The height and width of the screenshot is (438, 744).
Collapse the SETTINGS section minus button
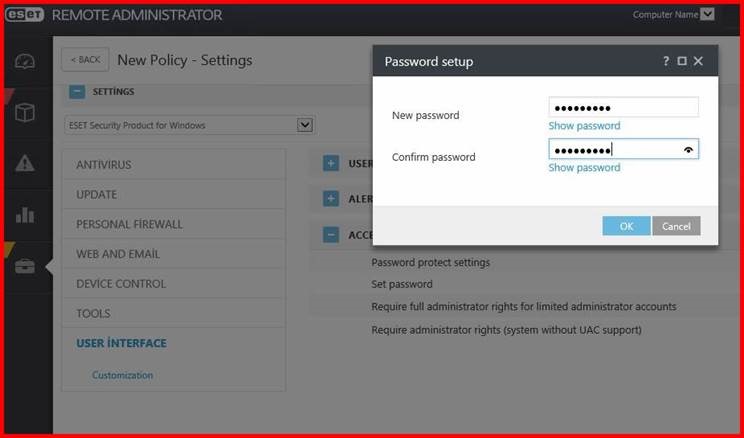click(x=77, y=91)
